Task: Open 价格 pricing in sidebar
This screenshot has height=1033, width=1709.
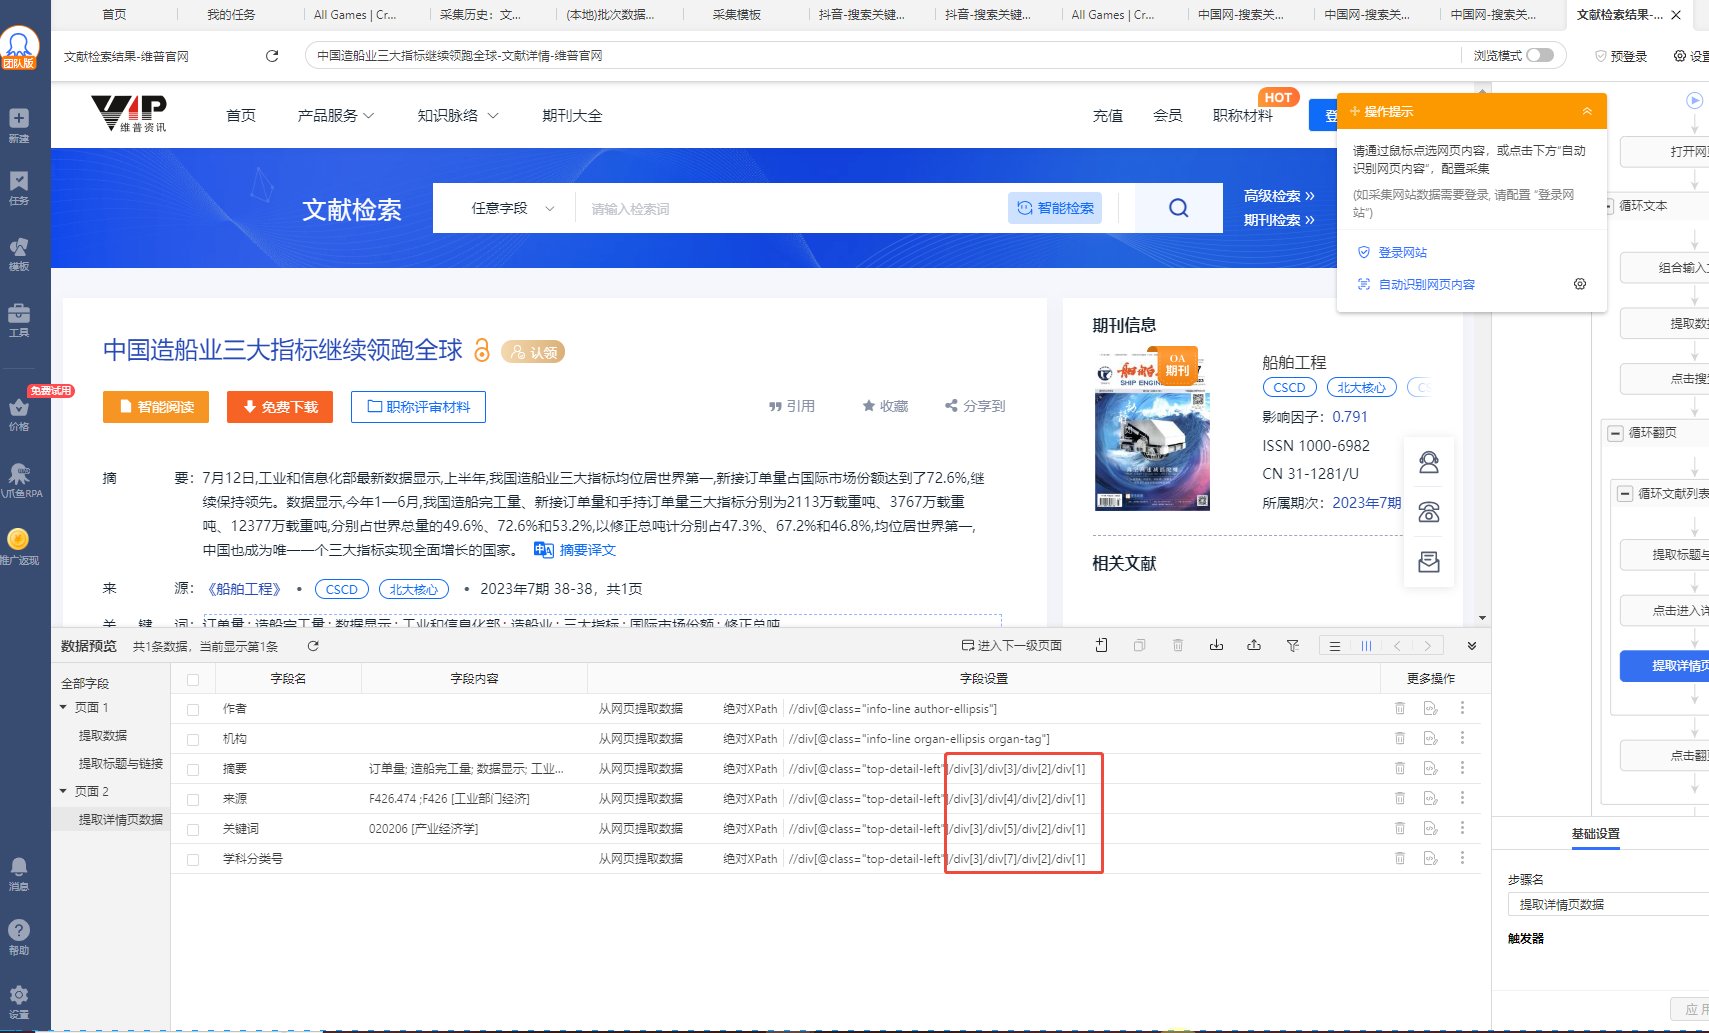Action: 19,413
